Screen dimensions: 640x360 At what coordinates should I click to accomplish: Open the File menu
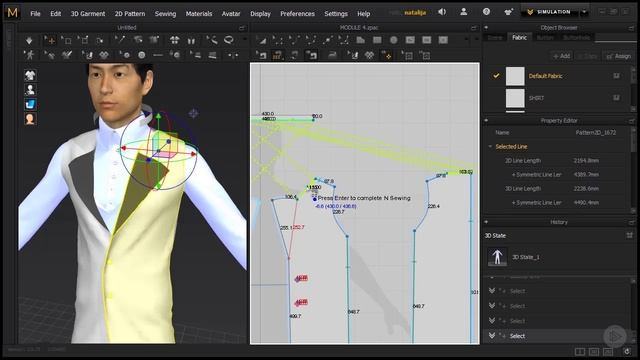pos(35,13)
